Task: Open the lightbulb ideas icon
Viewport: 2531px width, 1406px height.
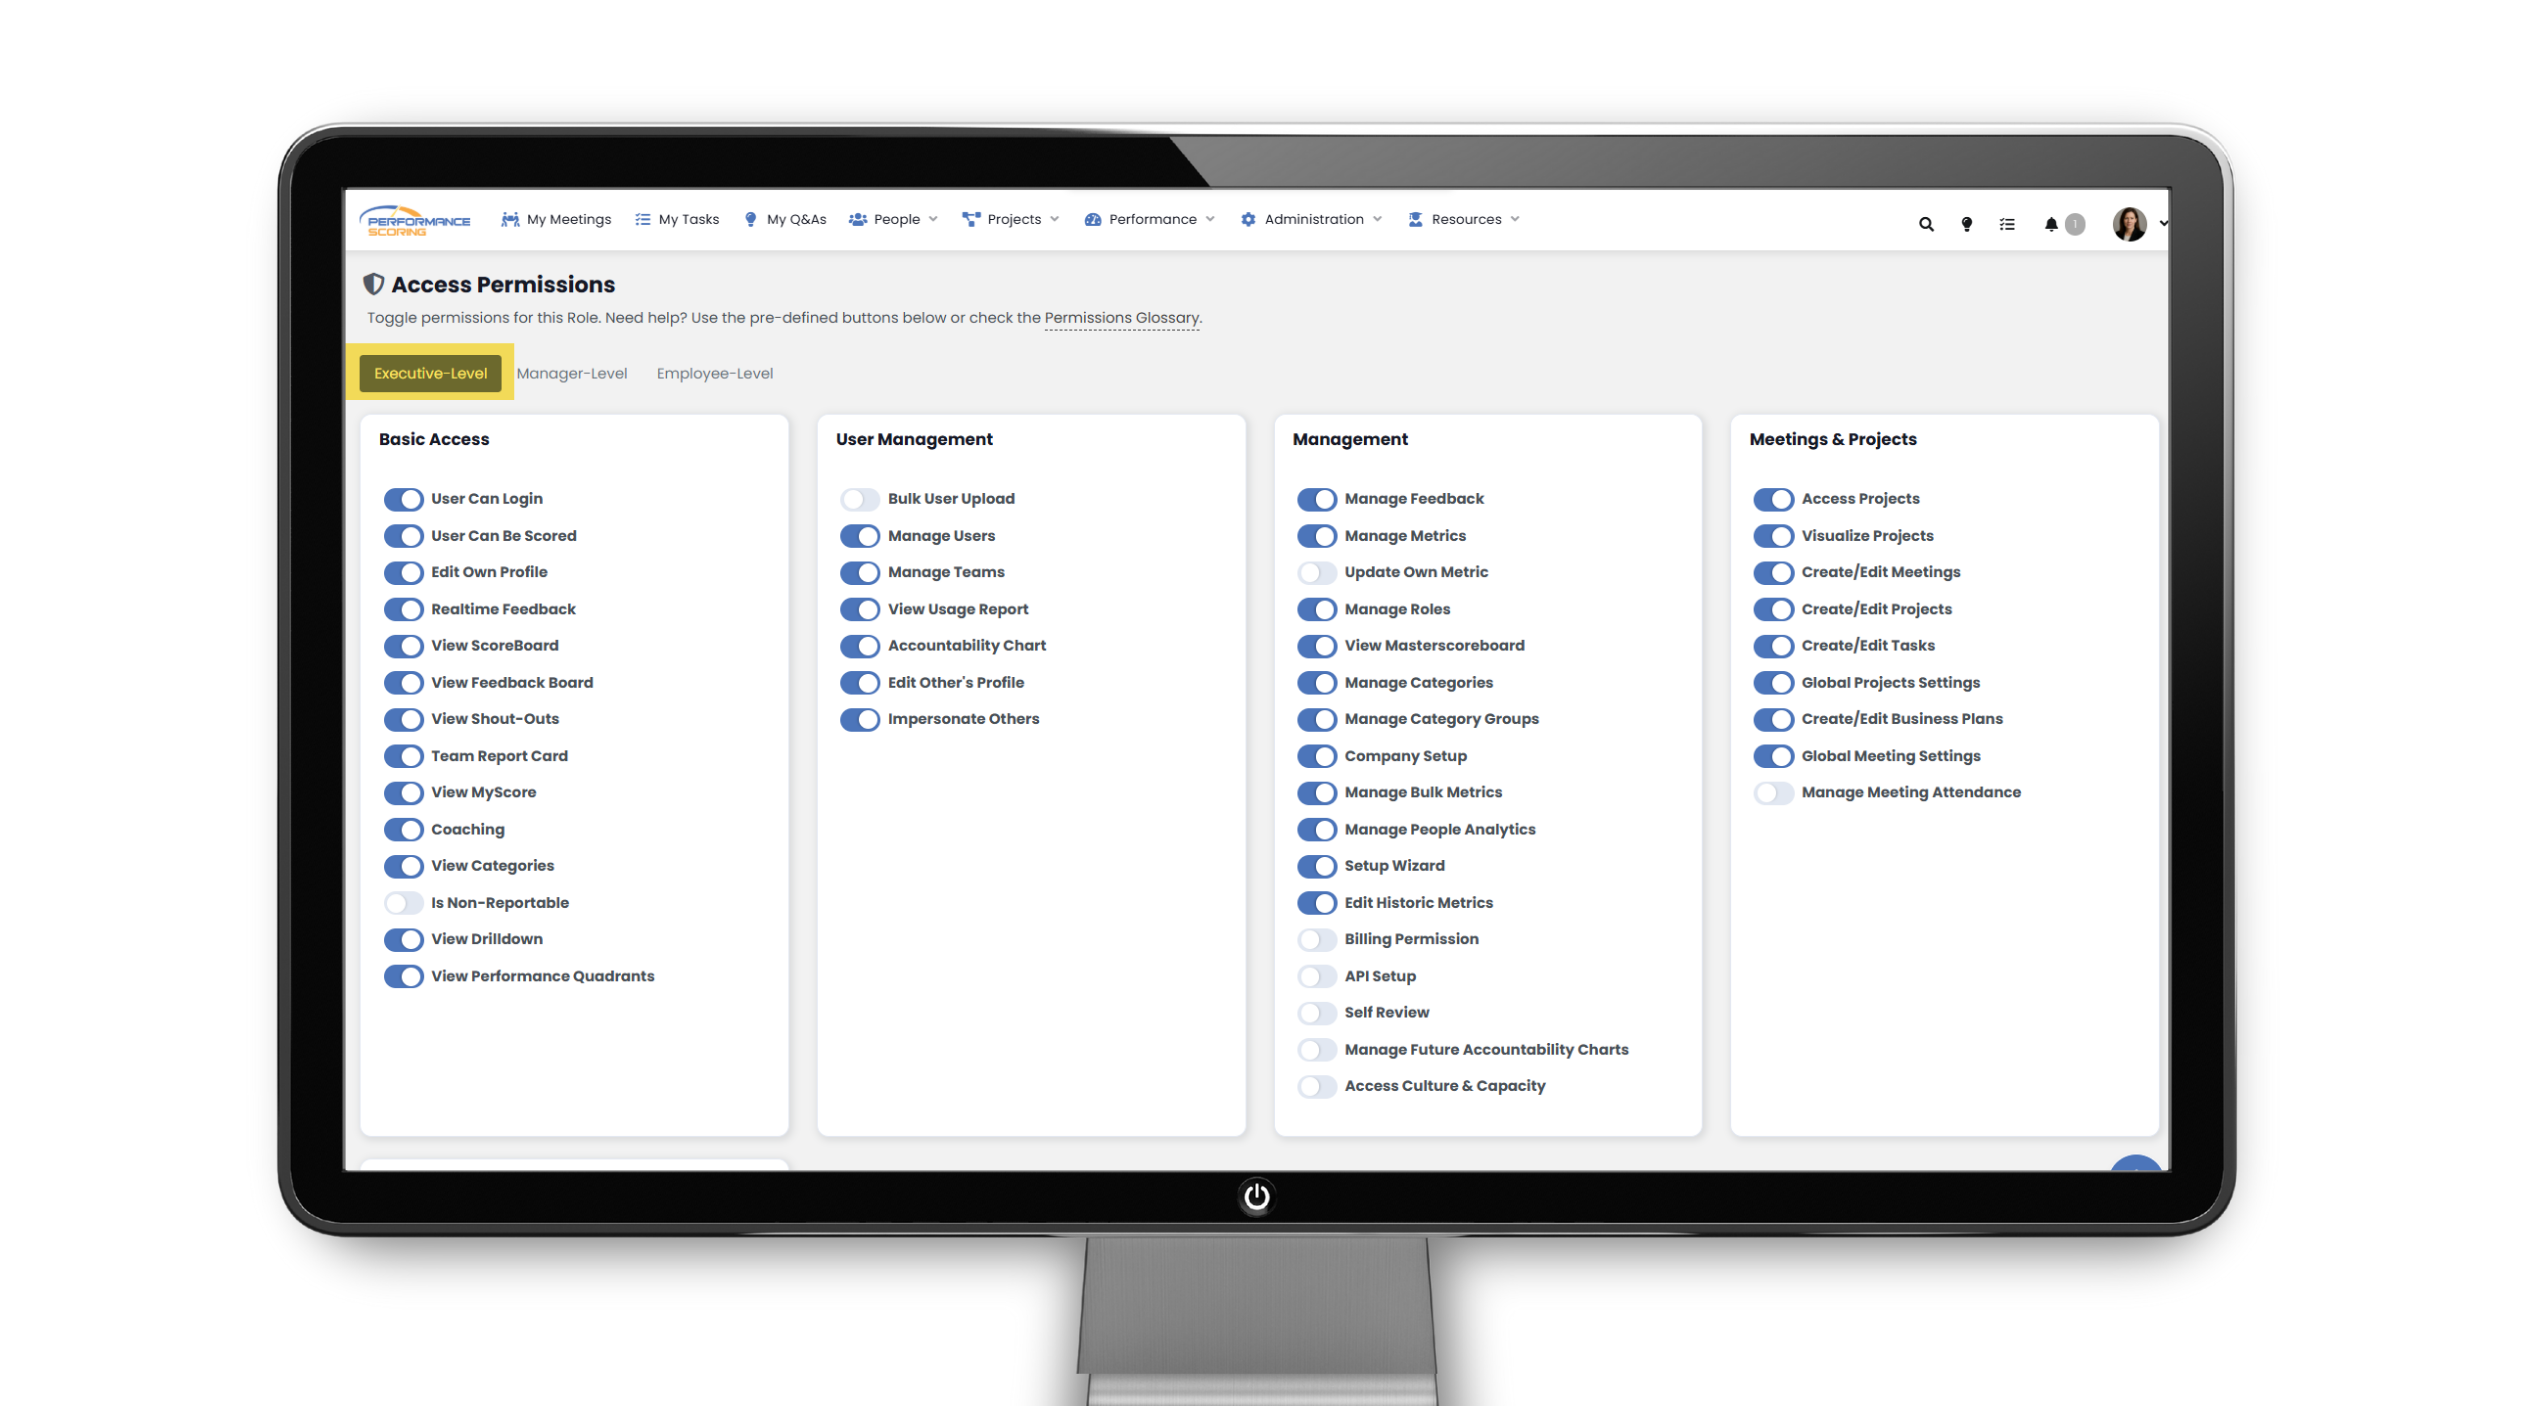Action: [x=1966, y=224]
